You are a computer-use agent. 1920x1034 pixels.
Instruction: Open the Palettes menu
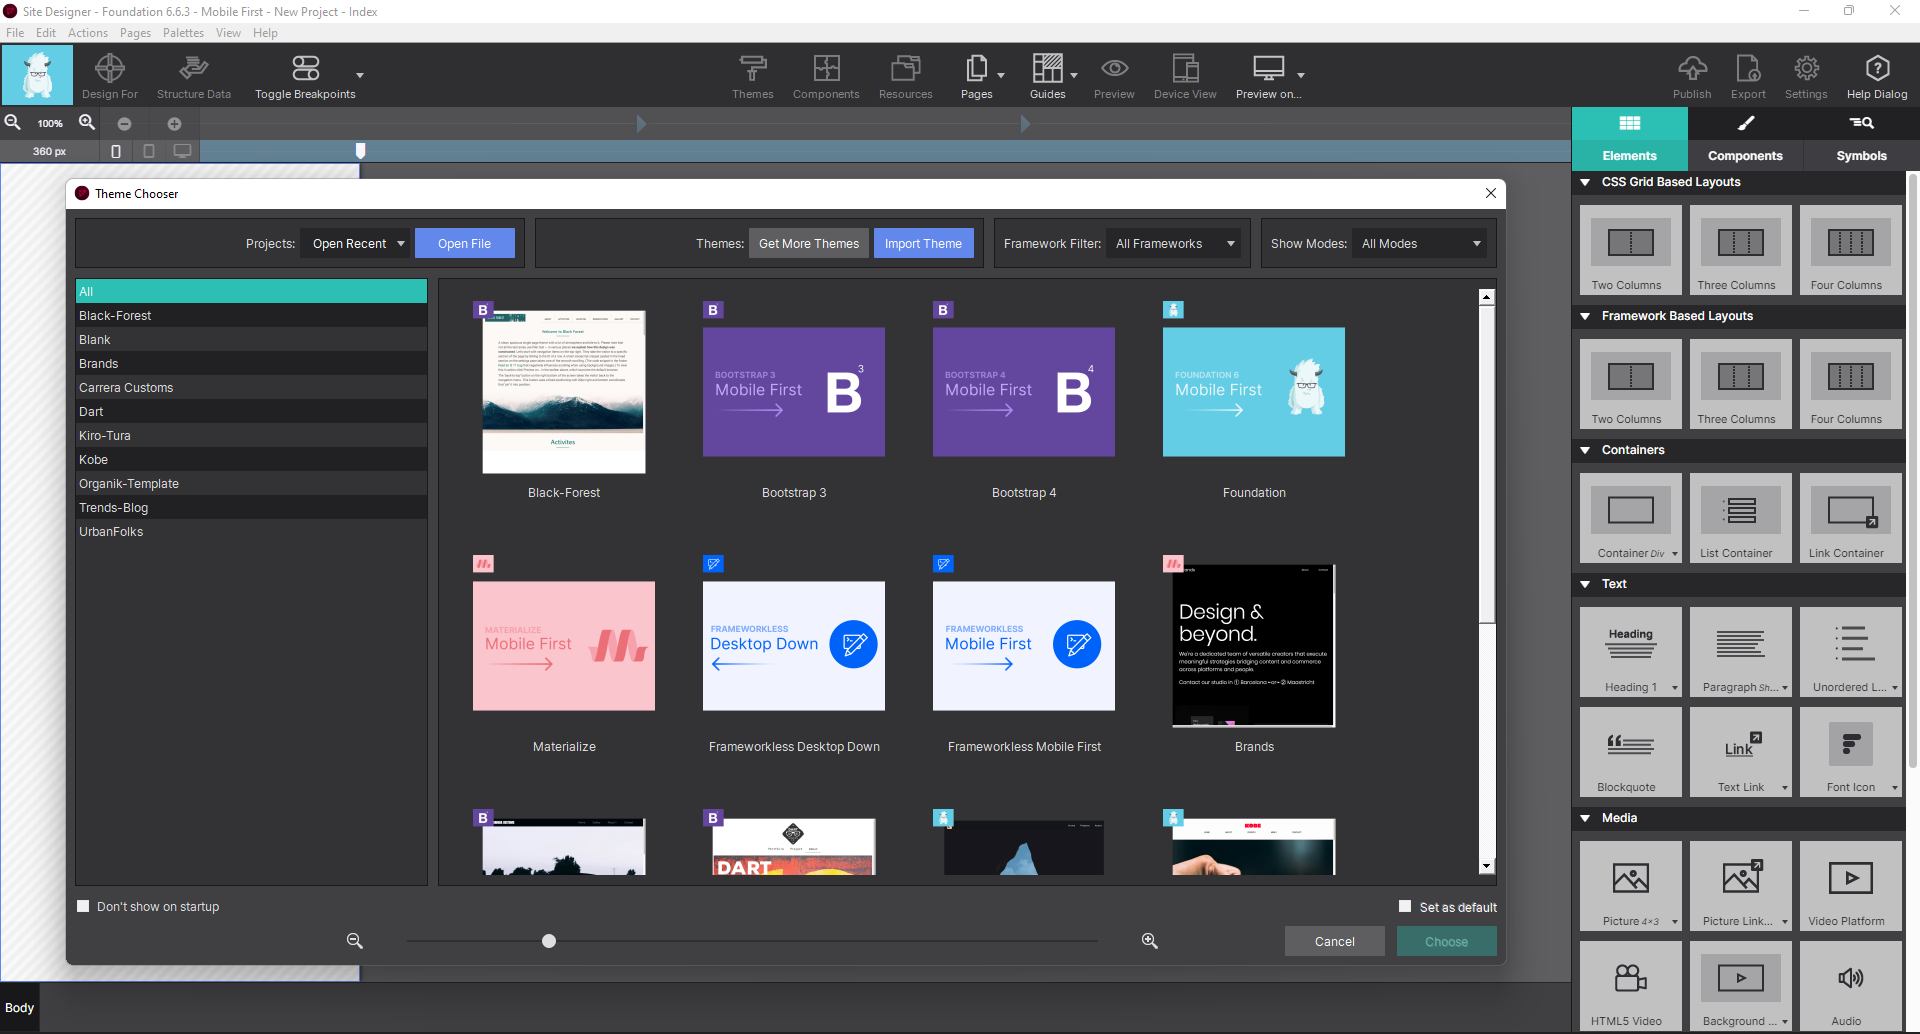point(183,33)
